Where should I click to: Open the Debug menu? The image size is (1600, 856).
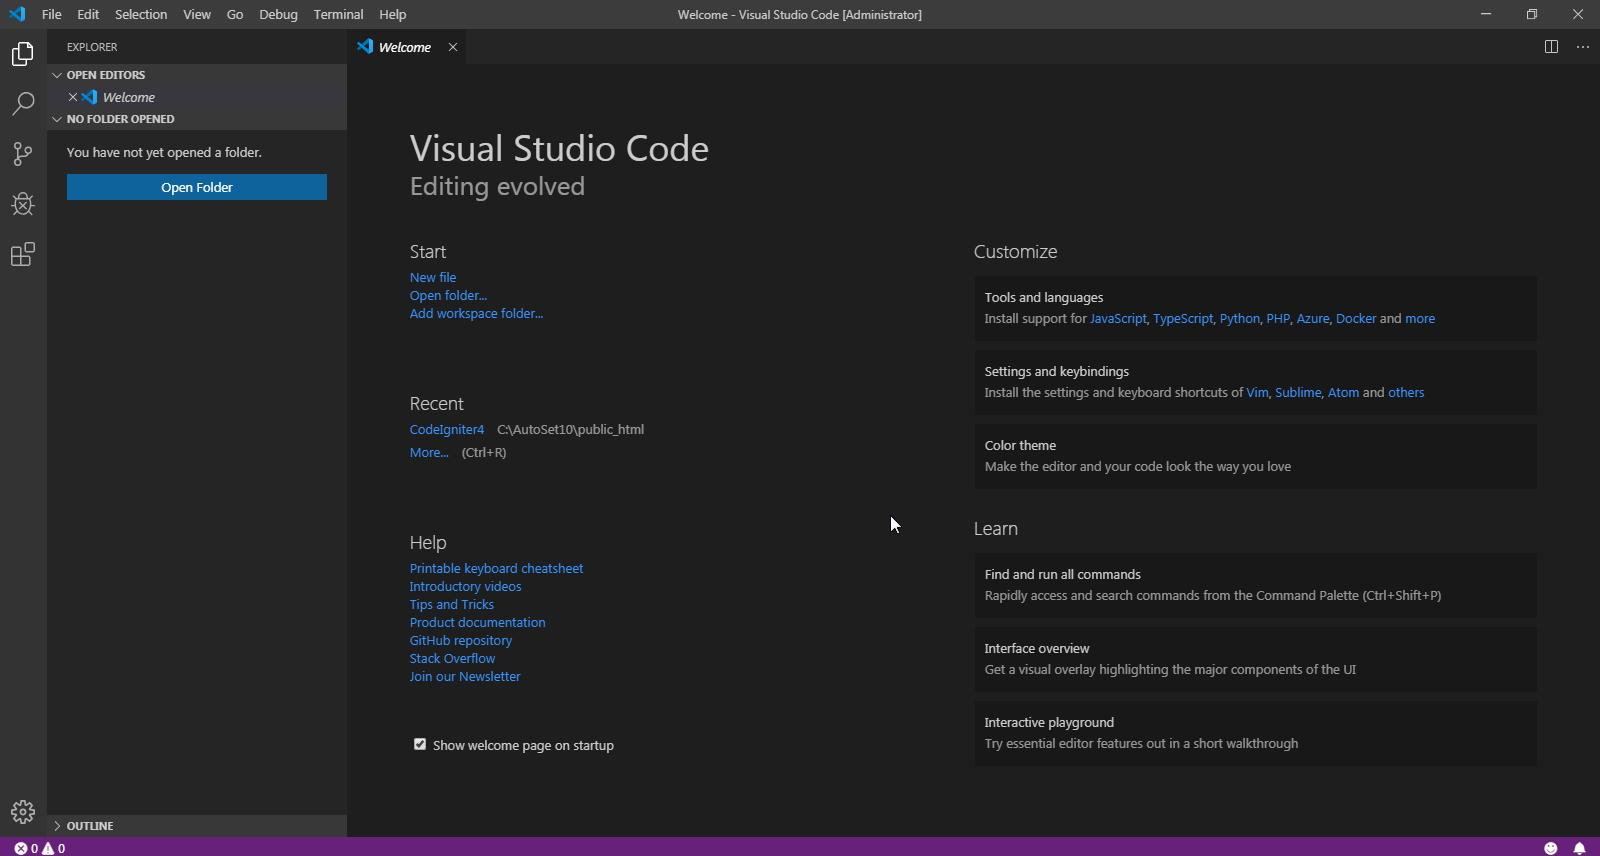coord(278,14)
